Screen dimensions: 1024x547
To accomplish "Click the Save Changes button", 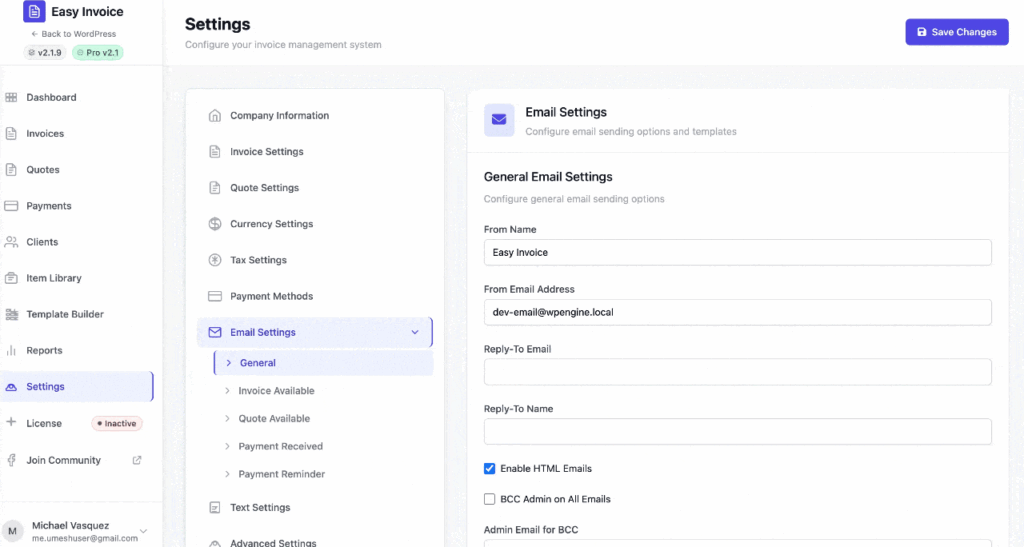I will 956,32.
